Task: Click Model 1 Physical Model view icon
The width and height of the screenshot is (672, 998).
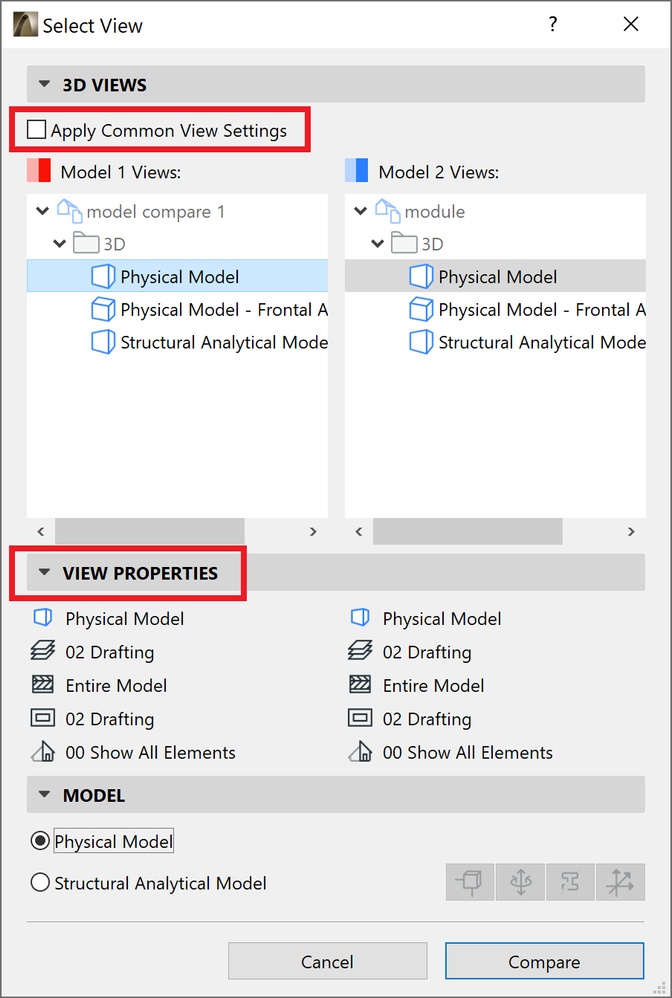Action: (x=103, y=277)
